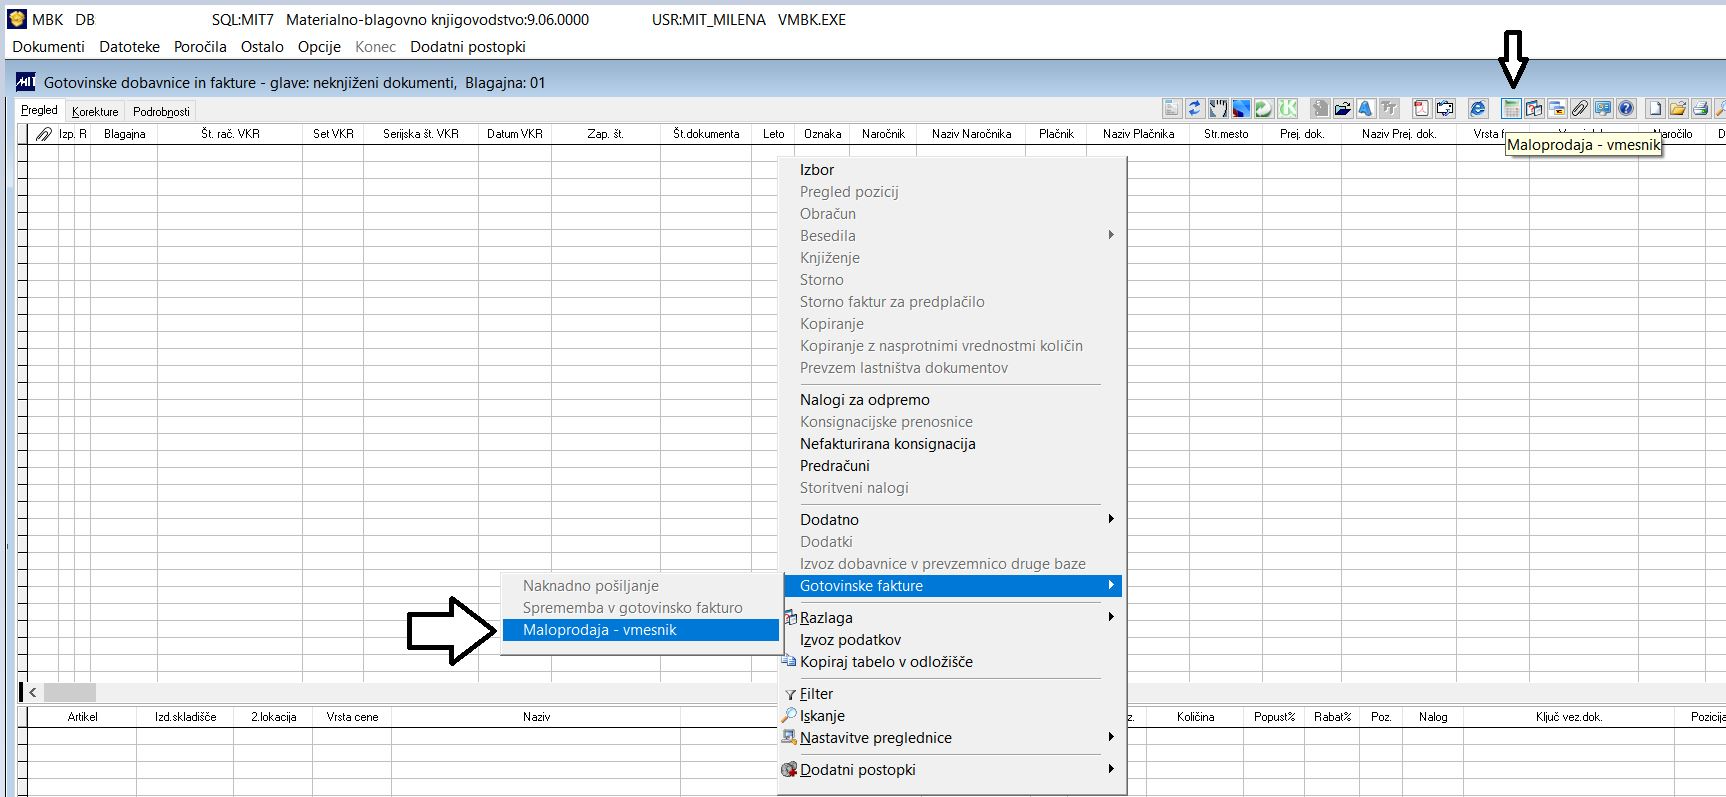The height and width of the screenshot is (797, 1726).
Task: Click the Blagajna column header
Action: coord(124,134)
